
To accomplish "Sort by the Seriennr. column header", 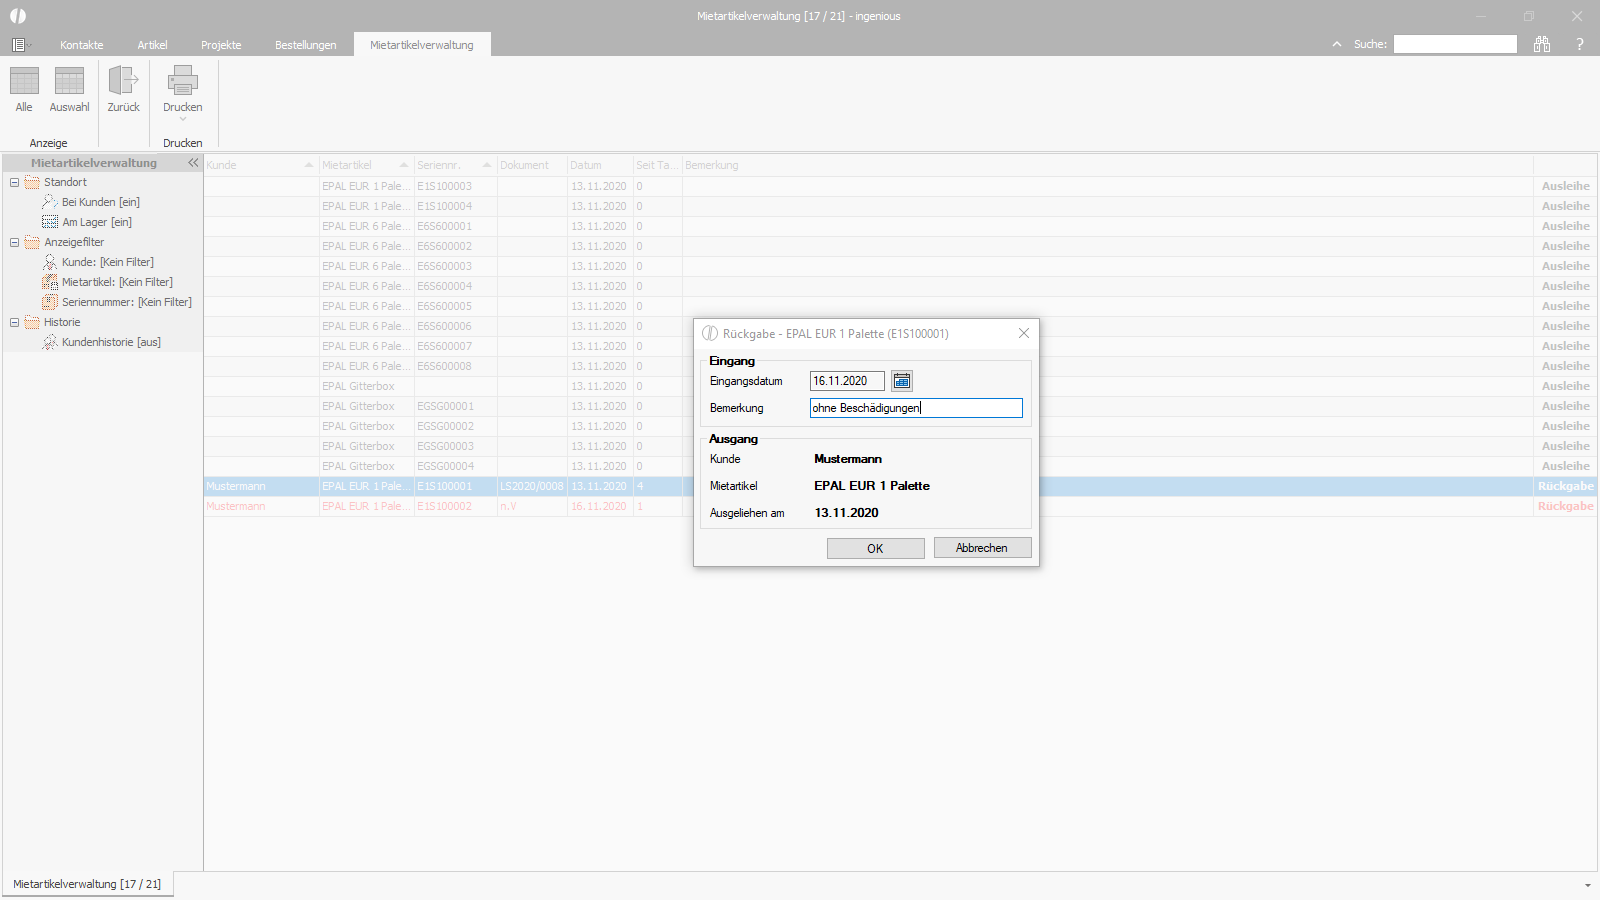I will coord(455,165).
